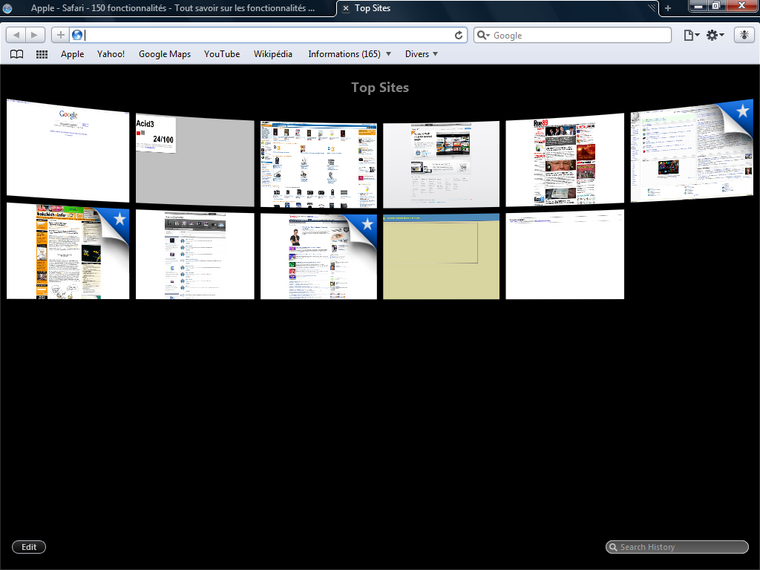Image resolution: width=760 pixels, height=570 pixels.
Task: Go forward with the right arrow button
Action: click(34, 35)
